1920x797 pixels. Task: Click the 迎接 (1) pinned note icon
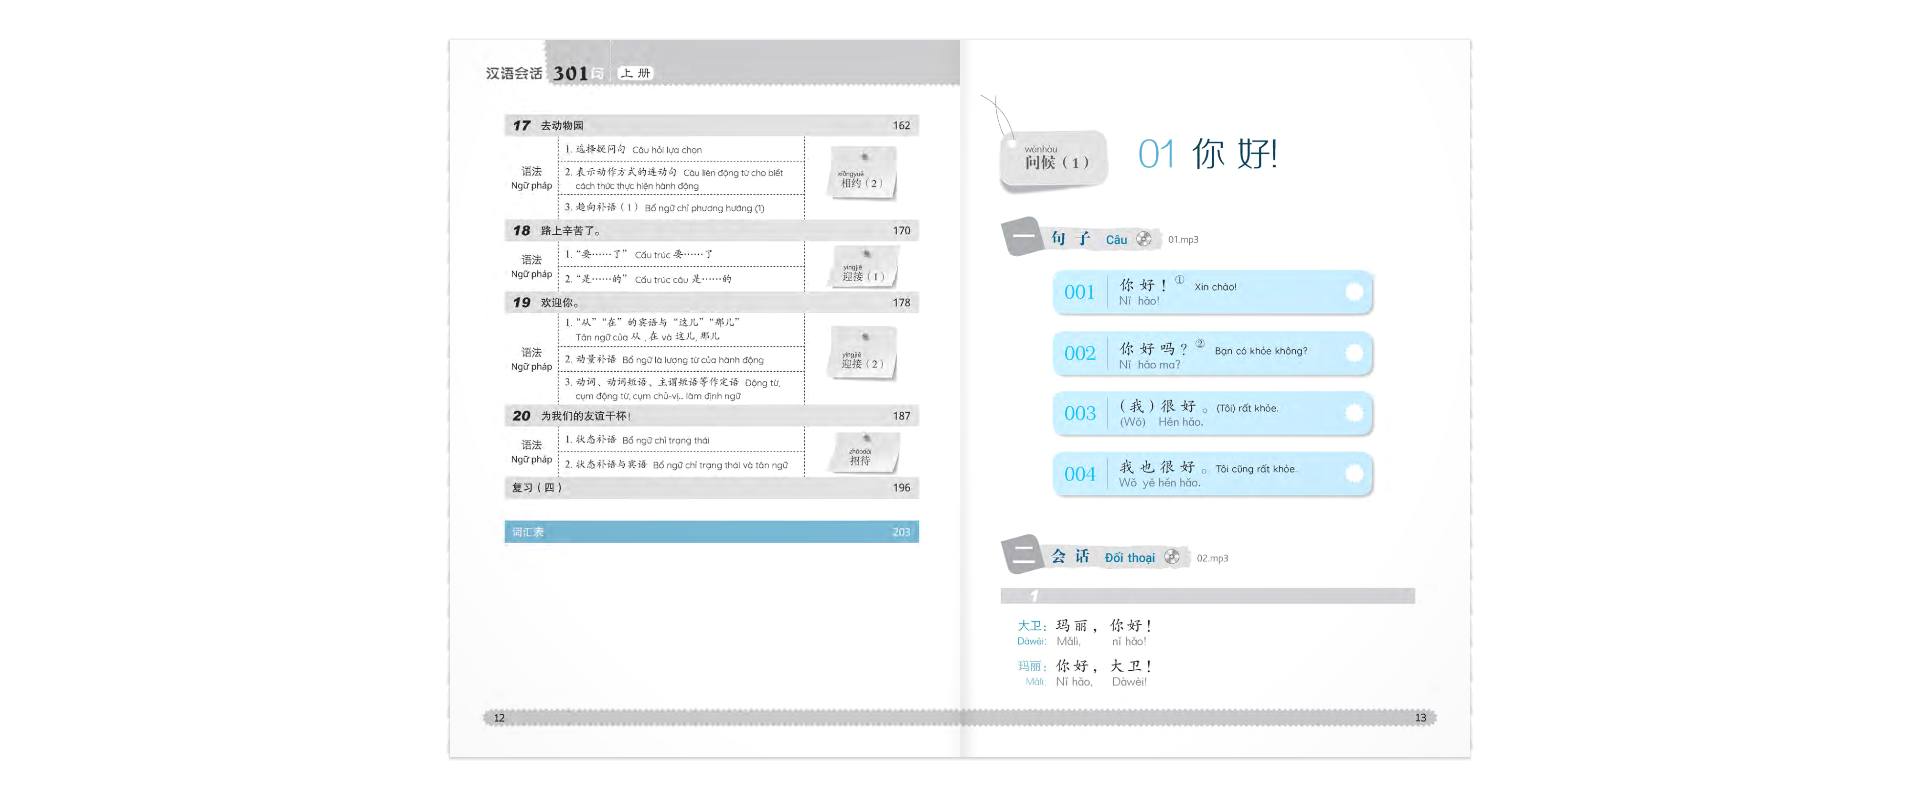point(863,268)
